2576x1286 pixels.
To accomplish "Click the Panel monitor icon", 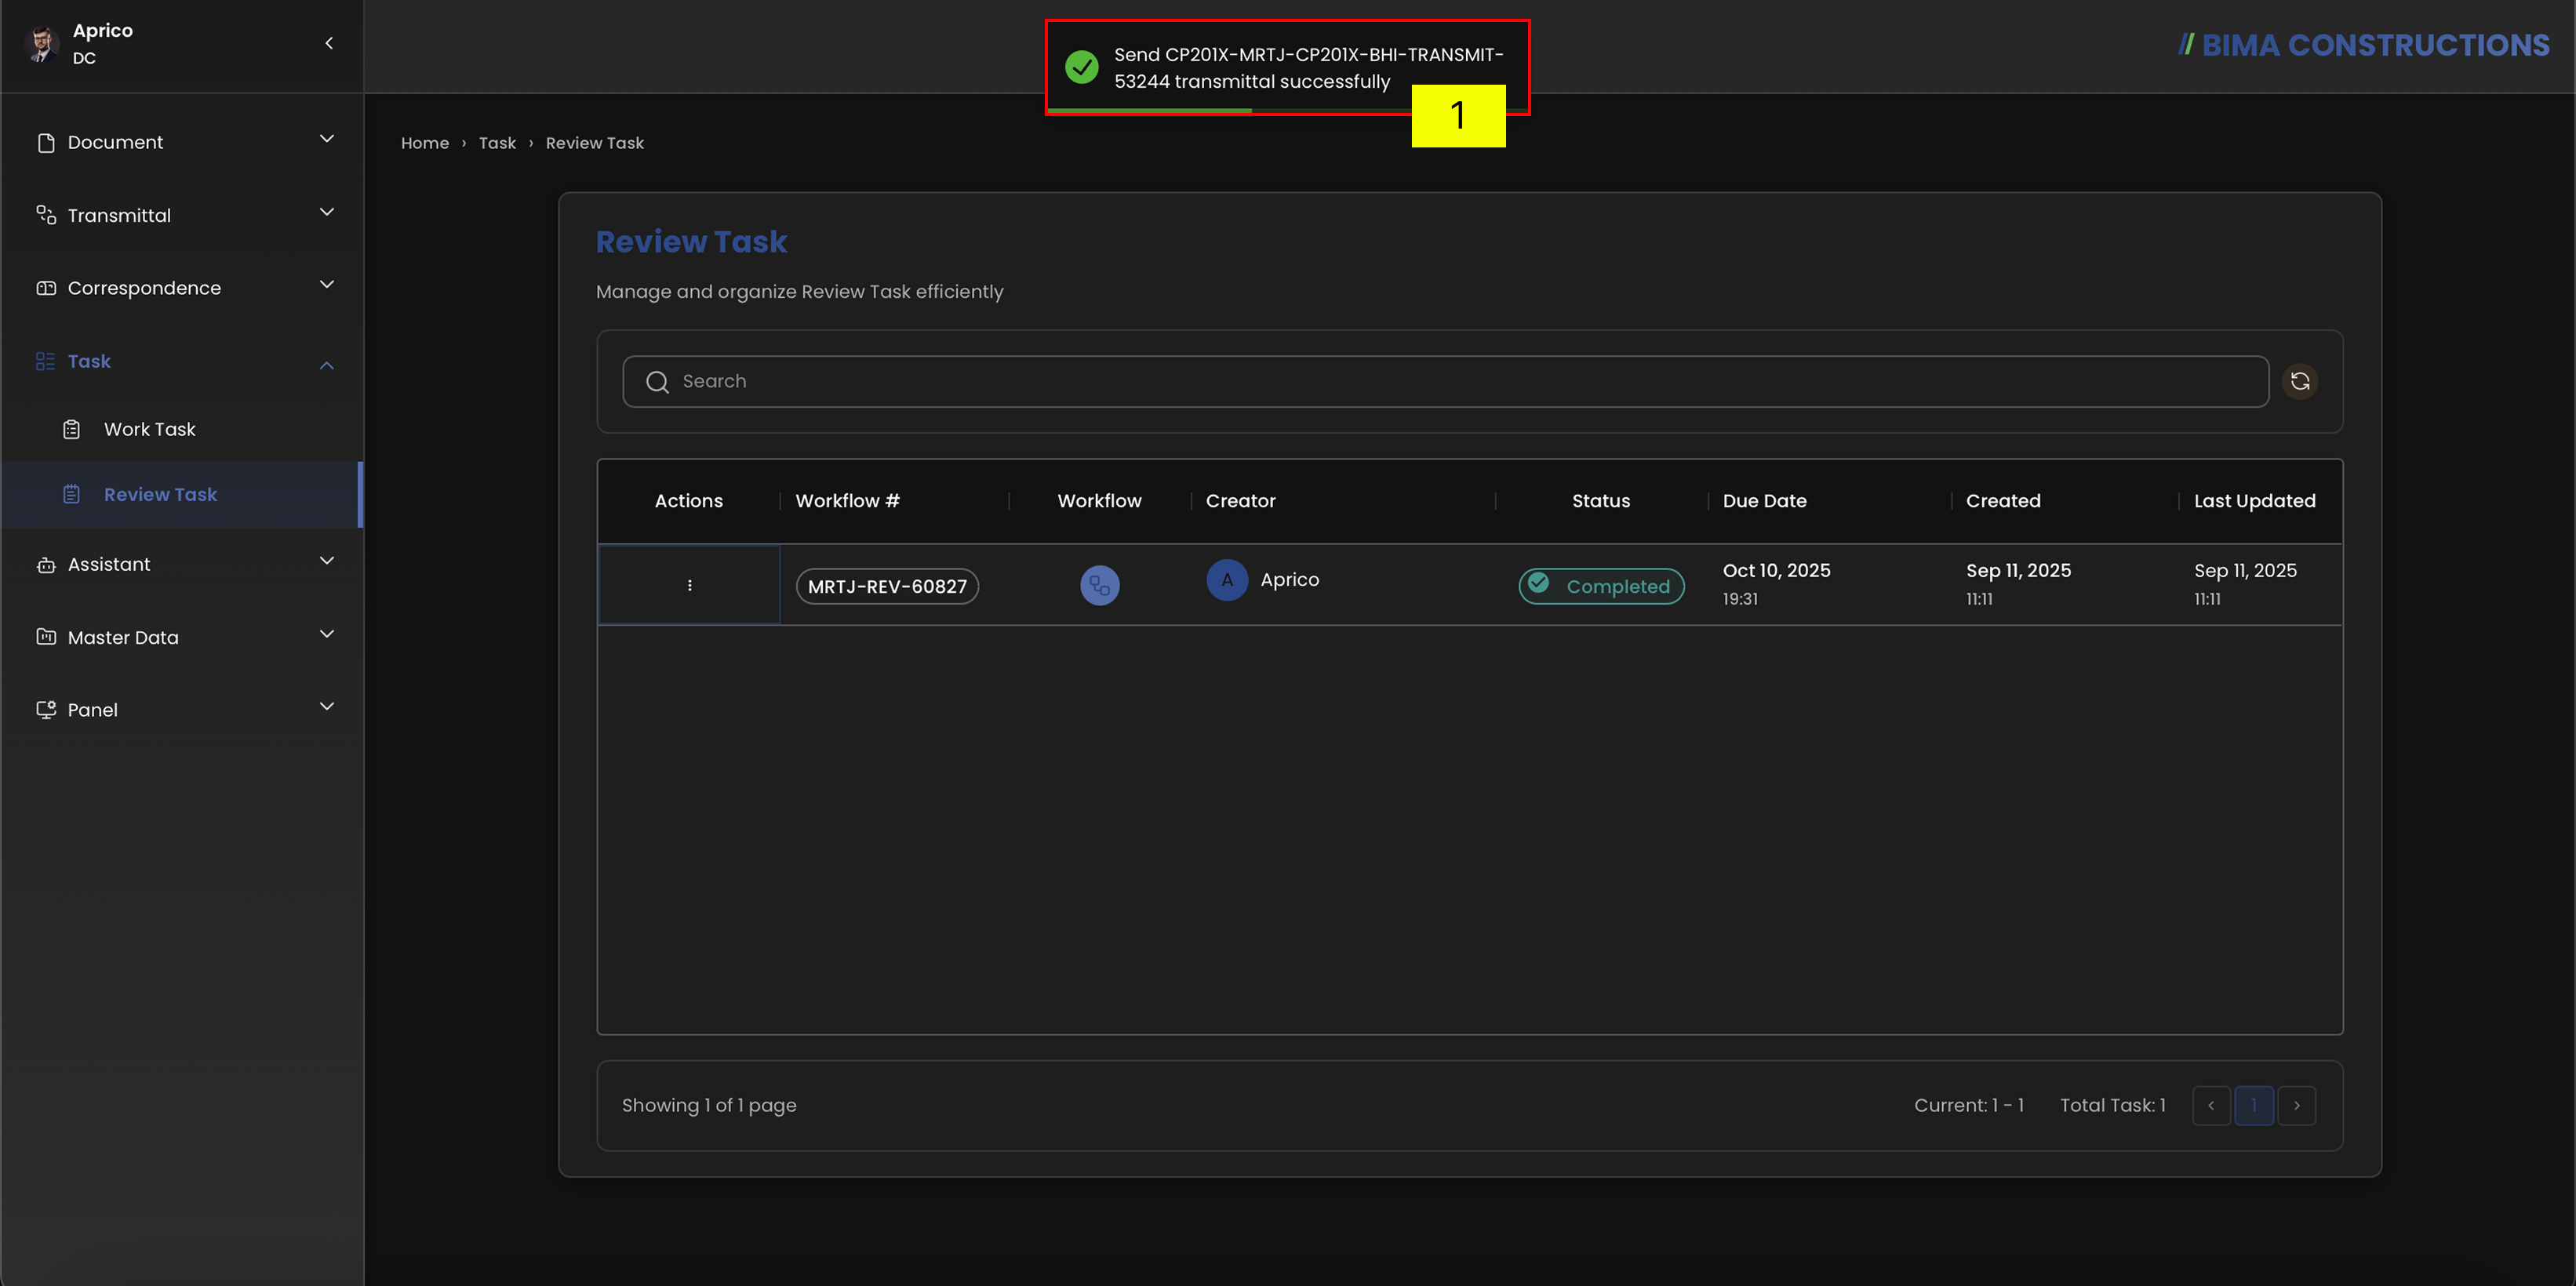I will (x=46, y=709).
